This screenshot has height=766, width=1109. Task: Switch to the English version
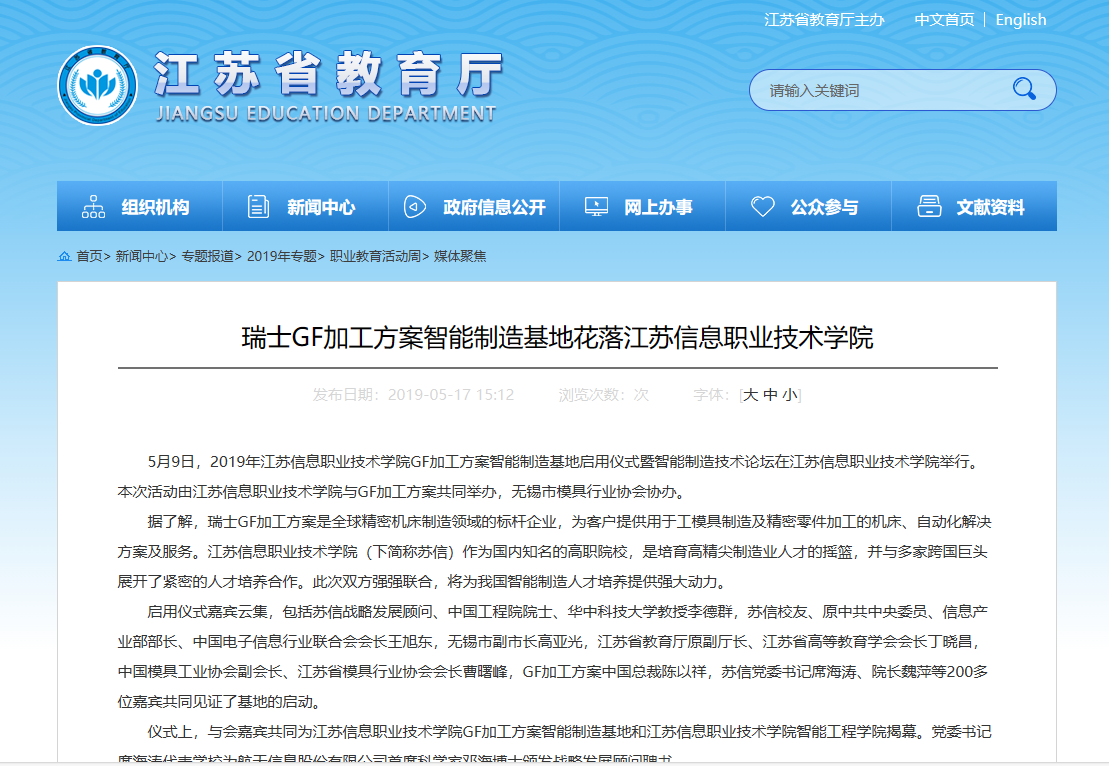pyautogui.click(x=1021, y=20)
